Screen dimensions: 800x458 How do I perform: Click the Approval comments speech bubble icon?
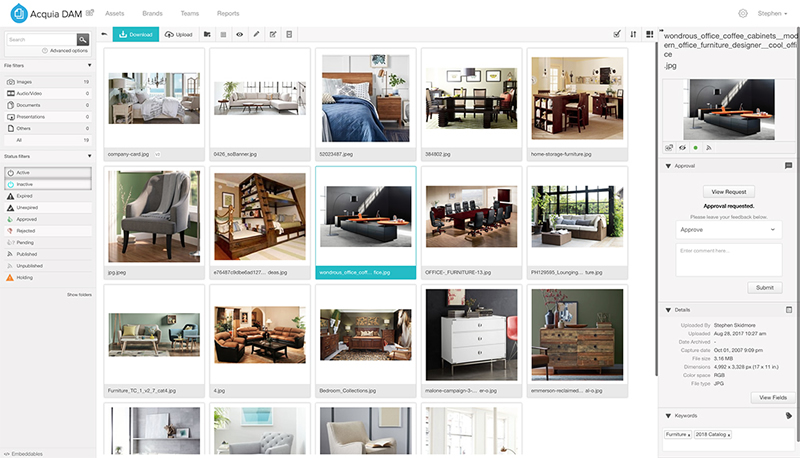point(788,165)
